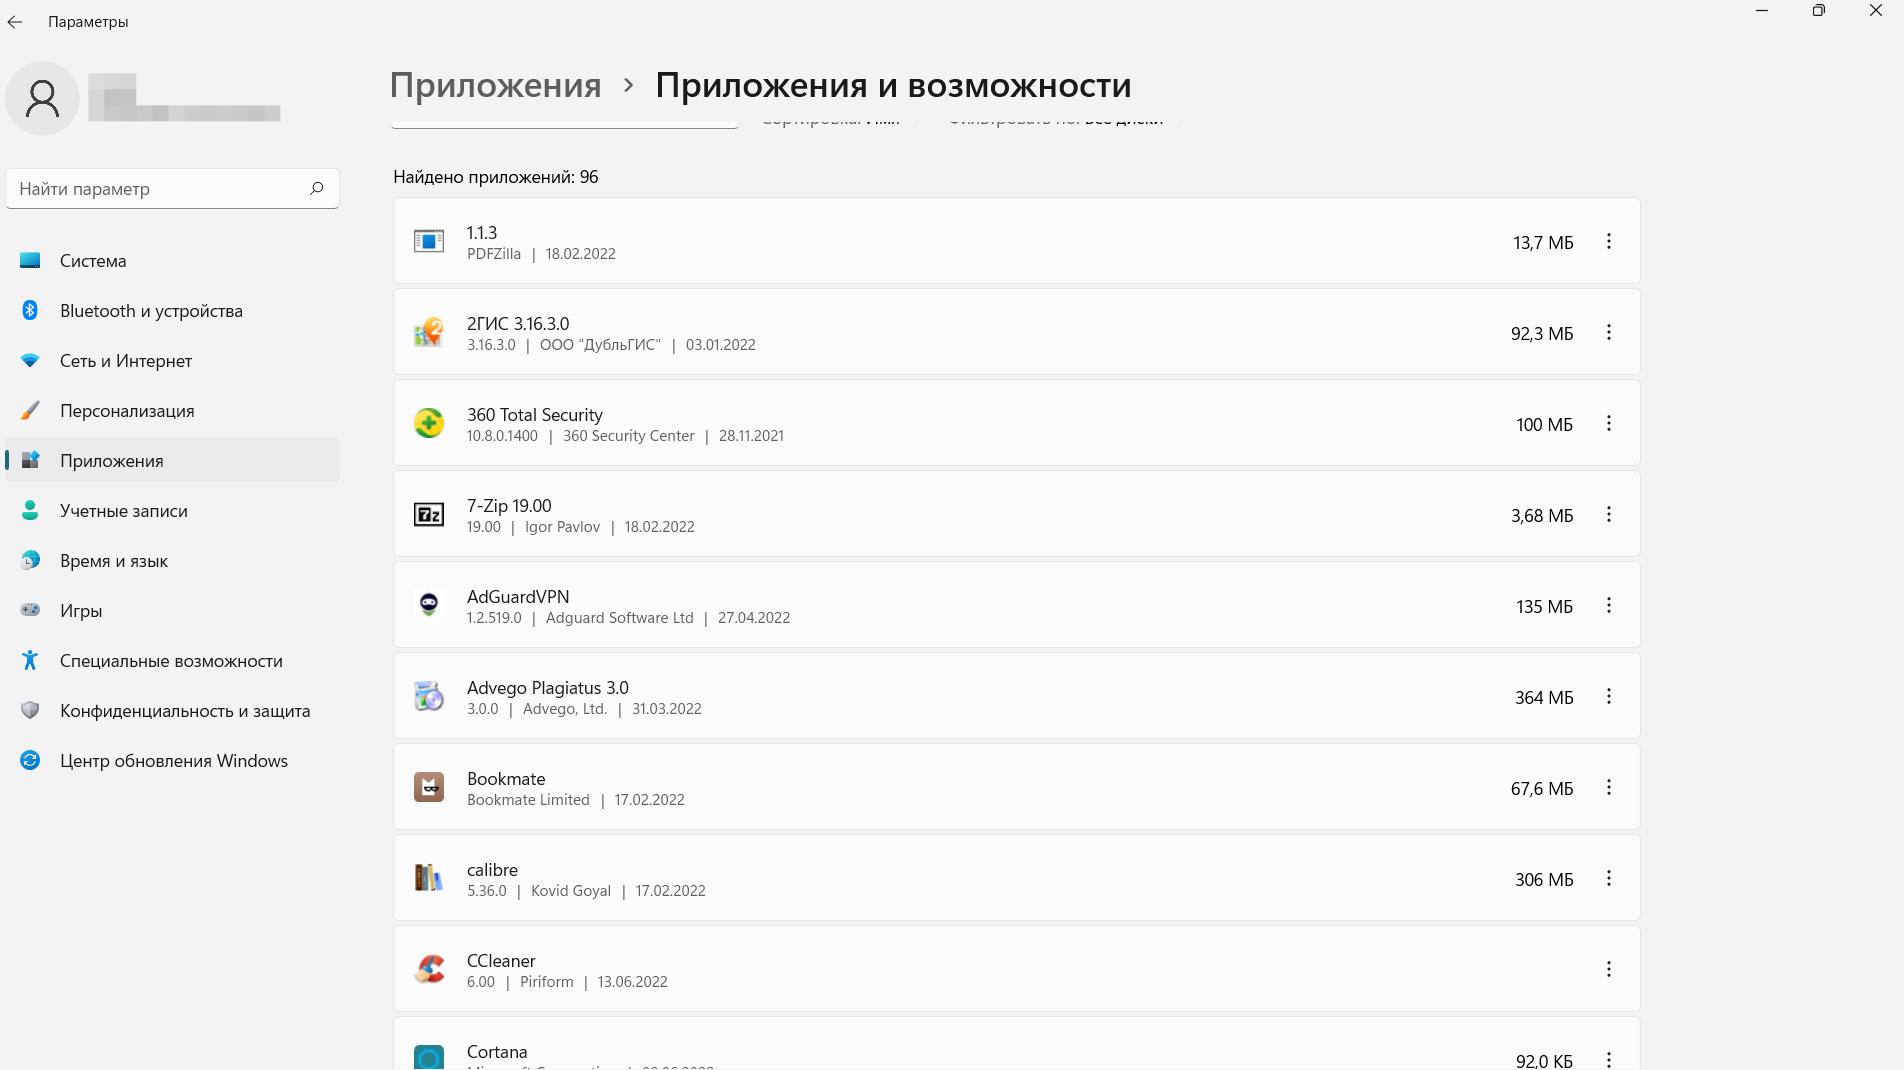The width and height of the screenshot is (1904, 1070).
Task: Click the back arrow in the title bar
Action: pos(15,22)
